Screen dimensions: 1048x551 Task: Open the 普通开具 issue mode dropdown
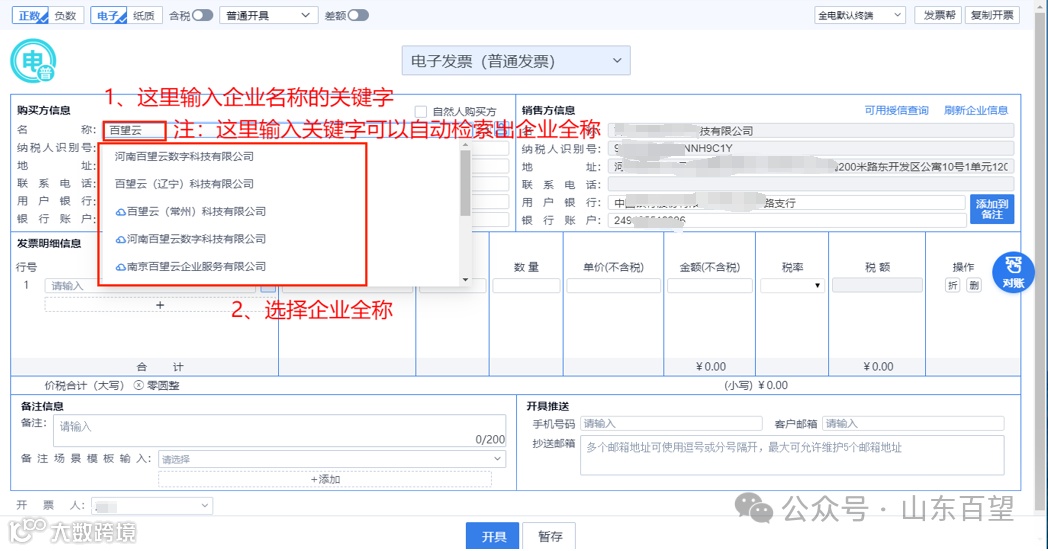[268, 15]
